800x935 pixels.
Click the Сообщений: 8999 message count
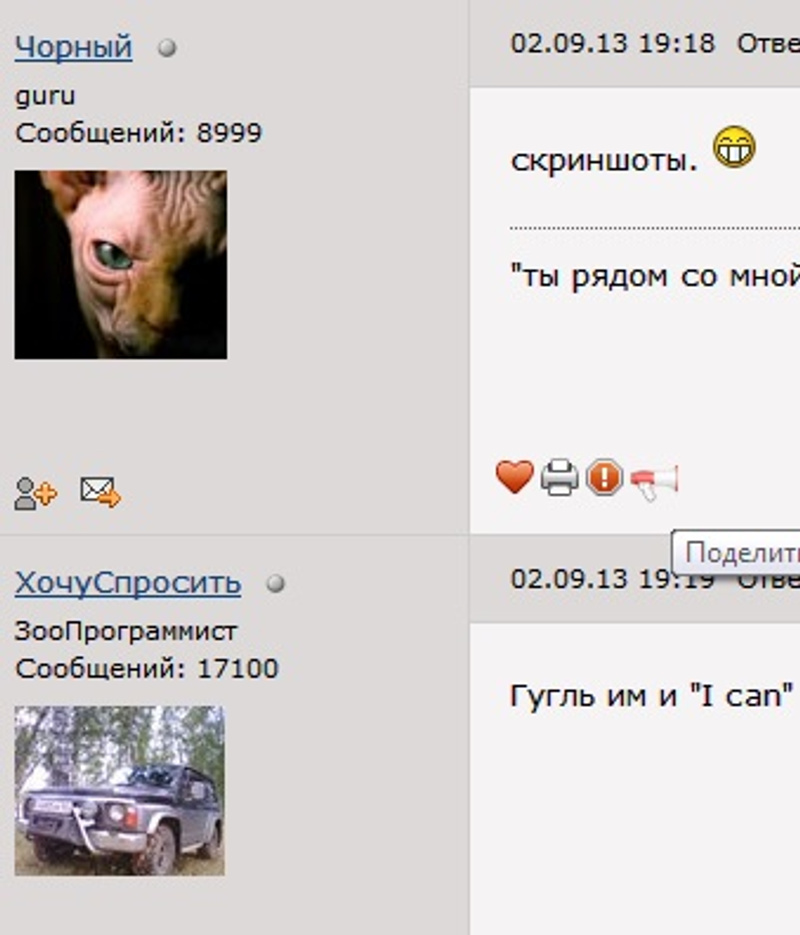click(138, 133)
